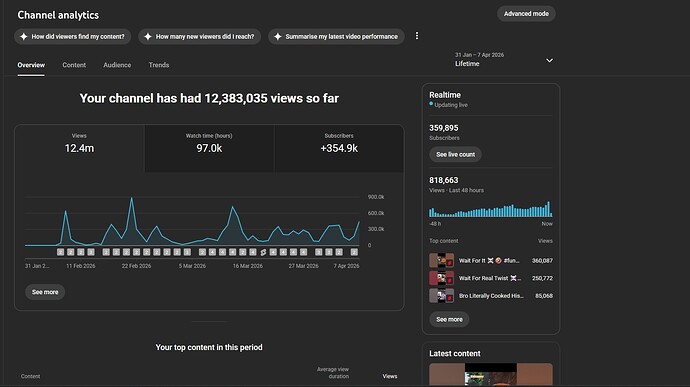This screenshot has width=690, height=387.
Task: Click the 900.0k axis label
Action: coord(376,197)
